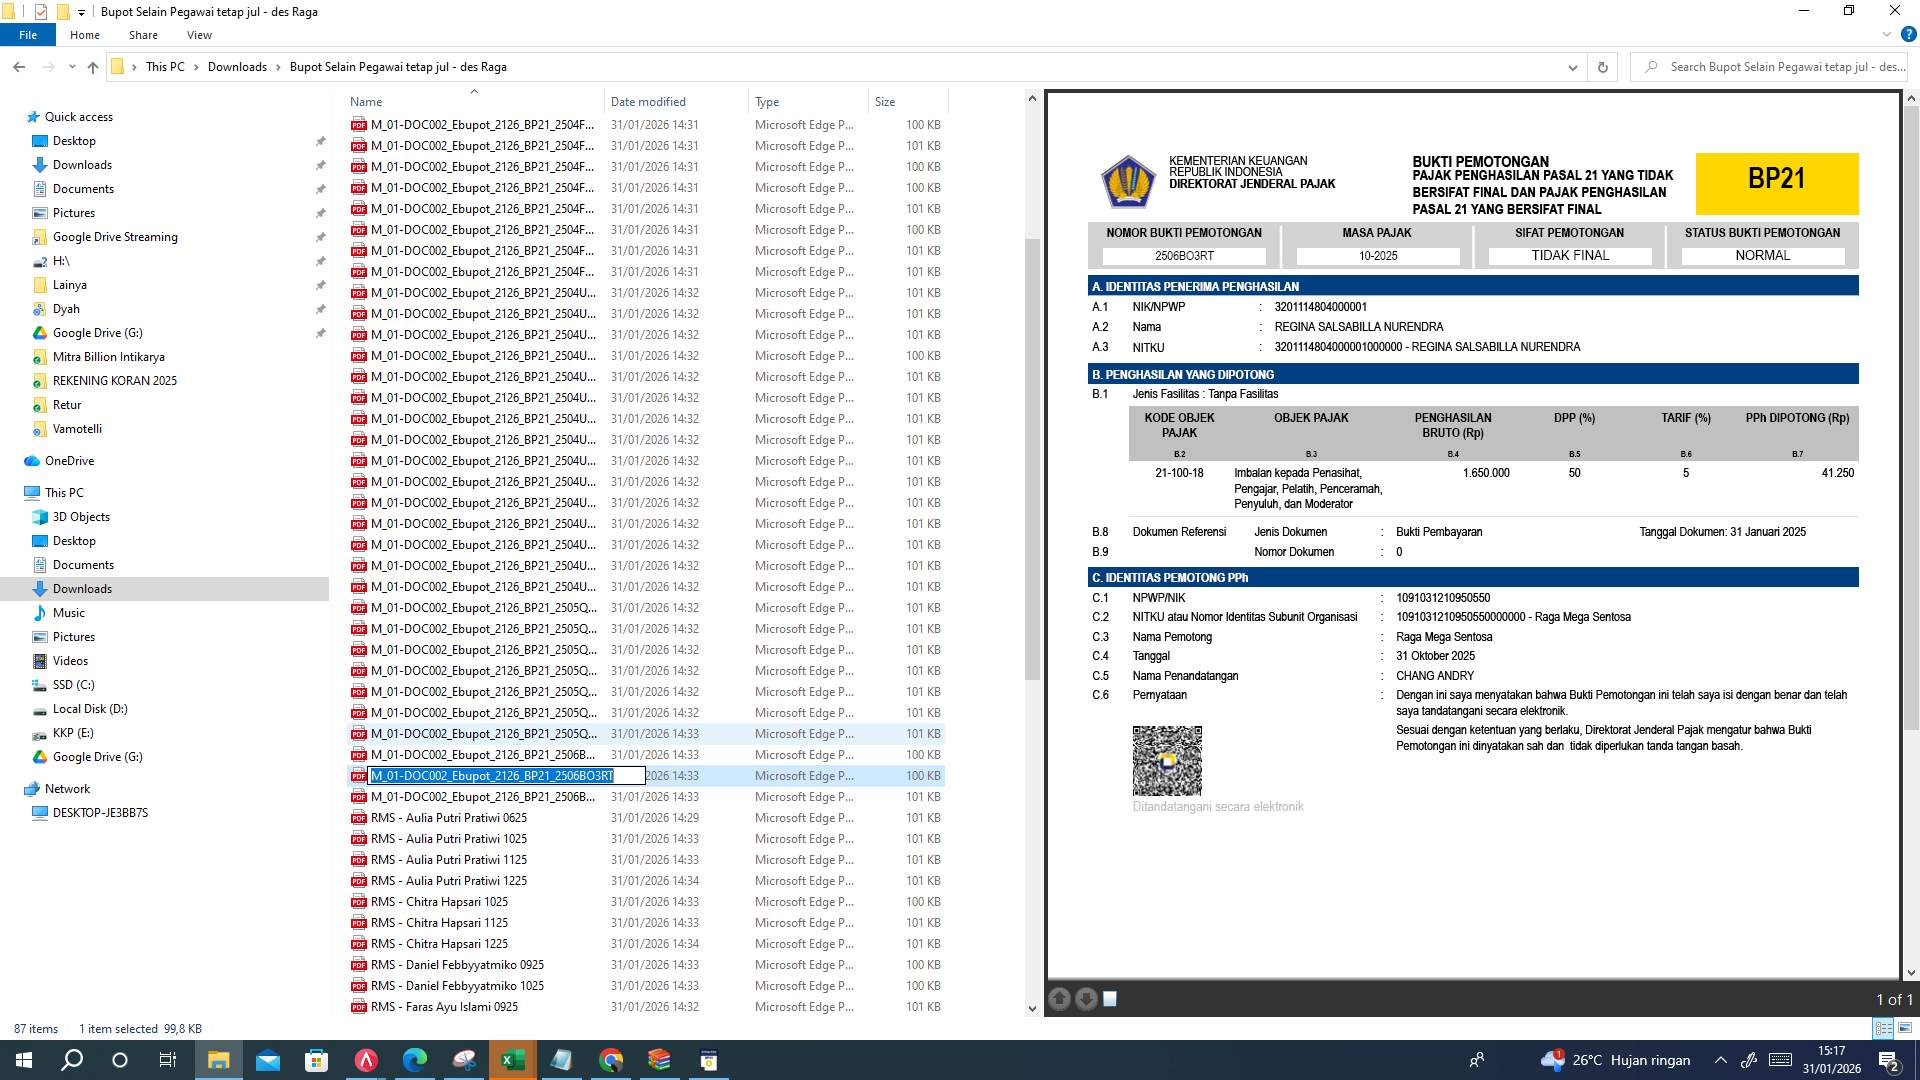Open the File menu
Image resolution: width=1920 pixels, height=1080 pixels.
coord(28,34)
